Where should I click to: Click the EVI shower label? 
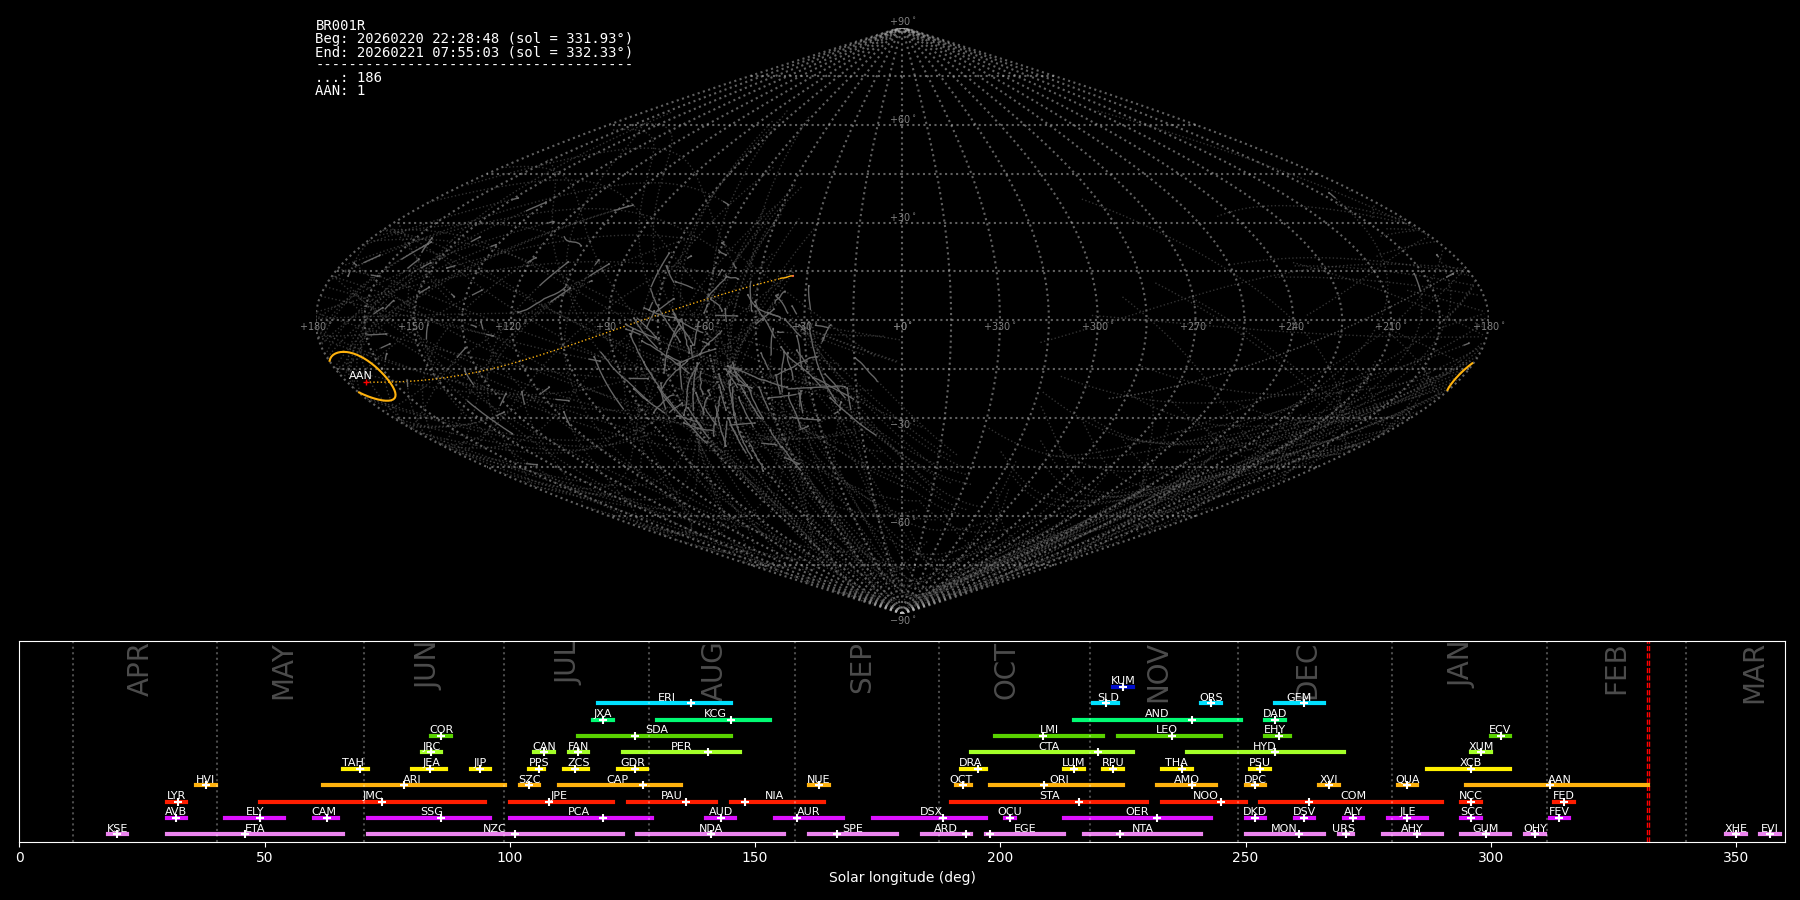pos(1769,829)
